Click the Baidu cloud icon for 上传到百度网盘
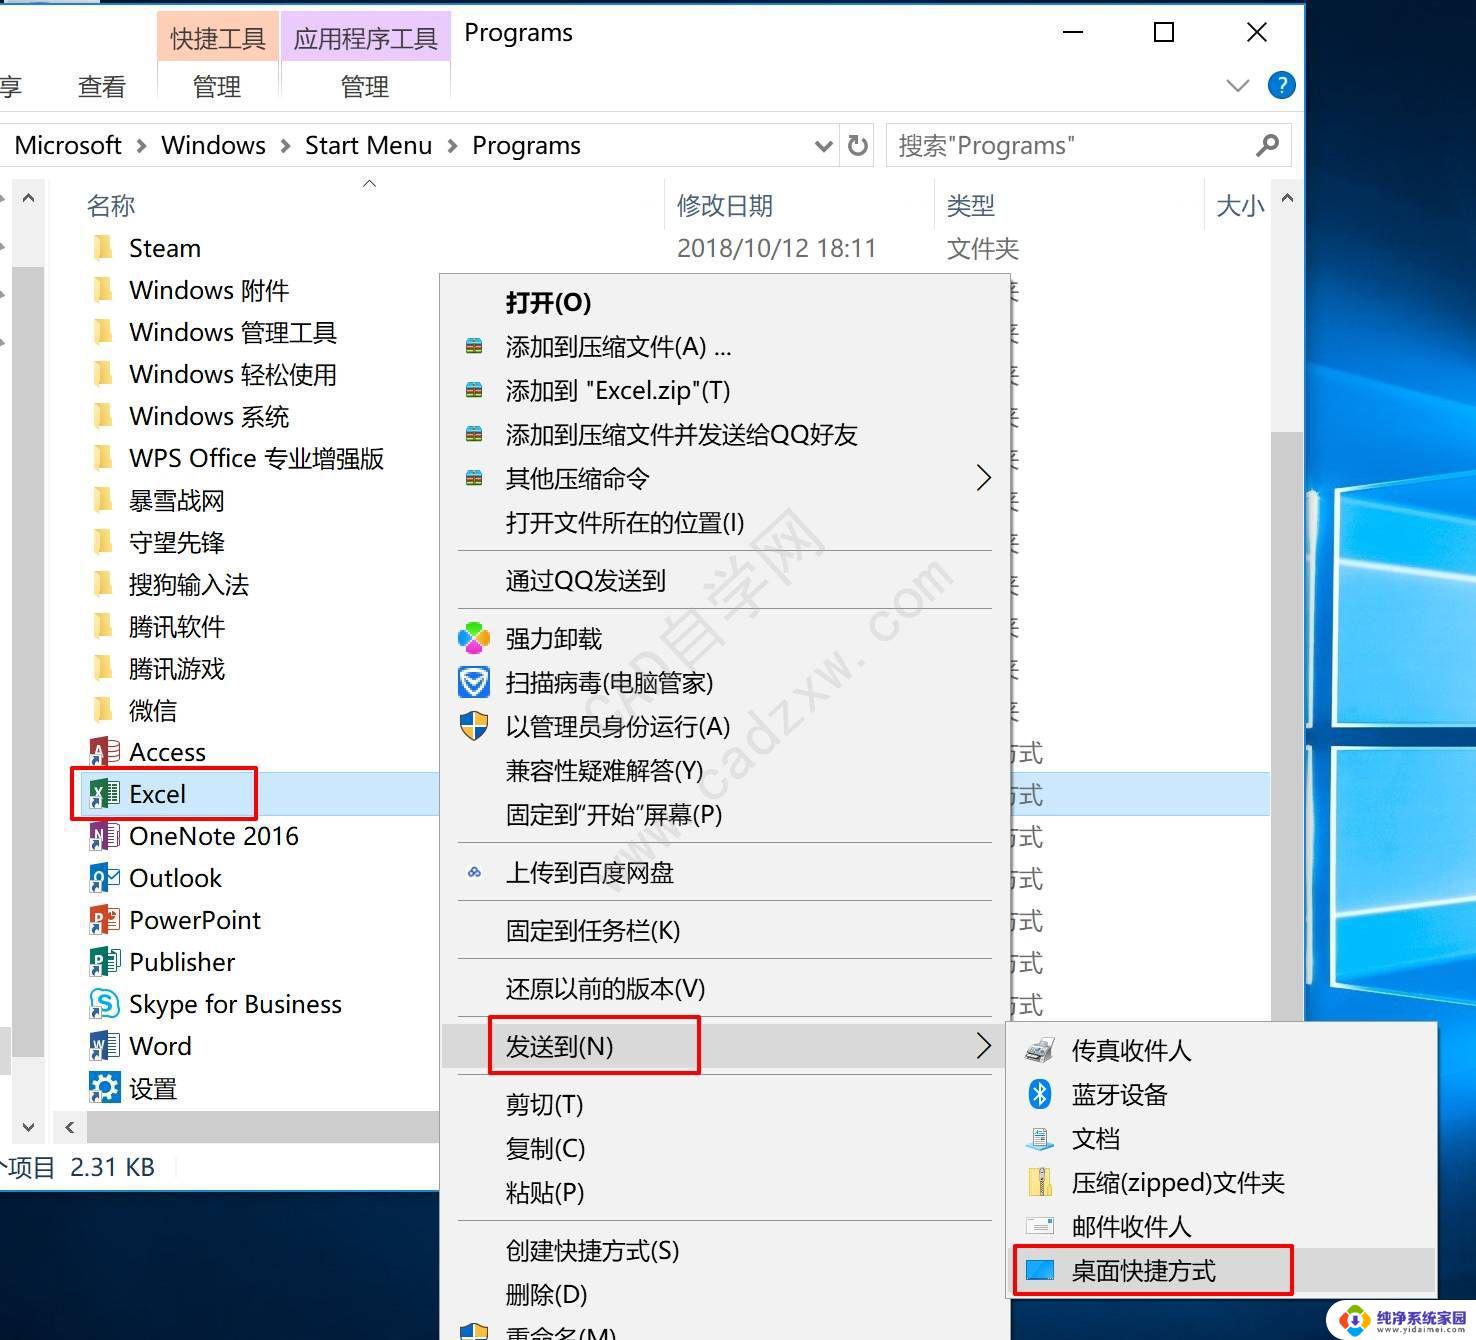This screenshot has height=1340, width=1476. click(x=474, y=872)
